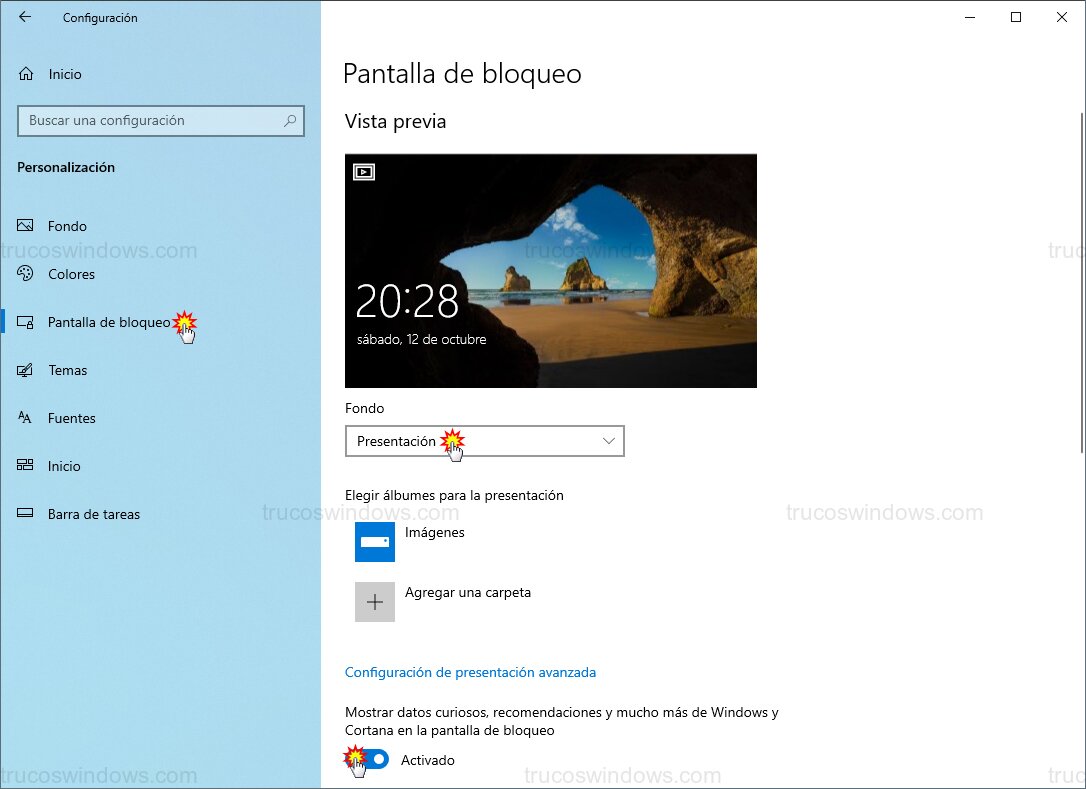Go to the sidebar Inicio start-menu settings

(x=64, y=466)
